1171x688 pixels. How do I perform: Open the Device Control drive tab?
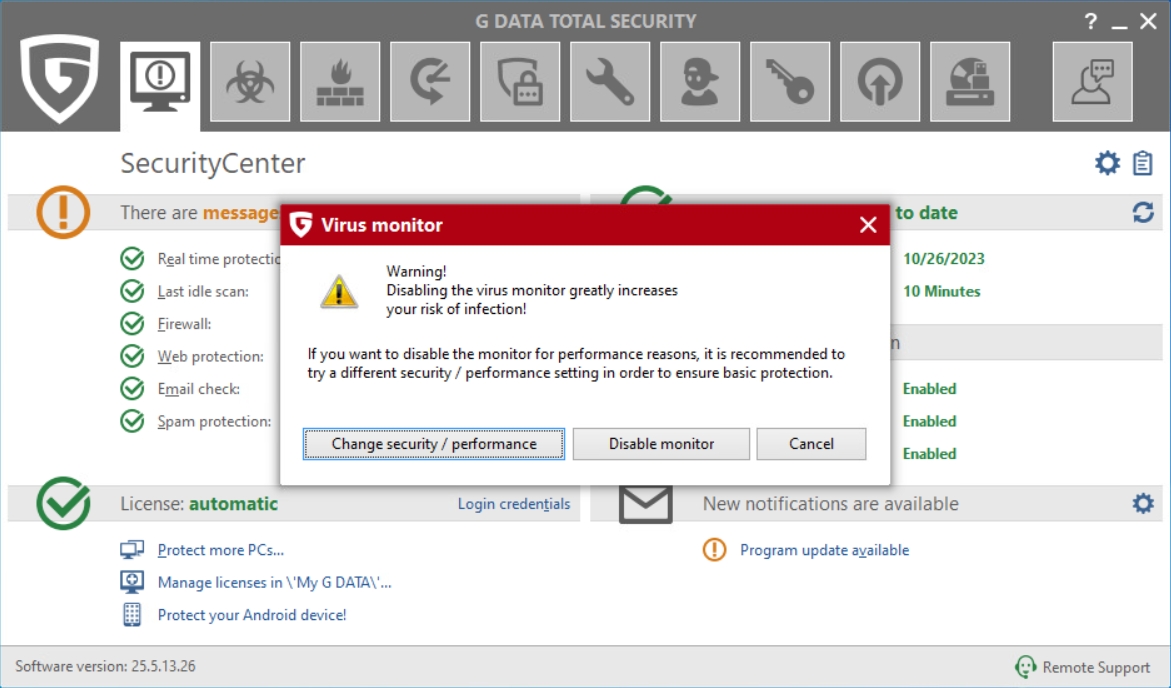[x=969, y=82]
